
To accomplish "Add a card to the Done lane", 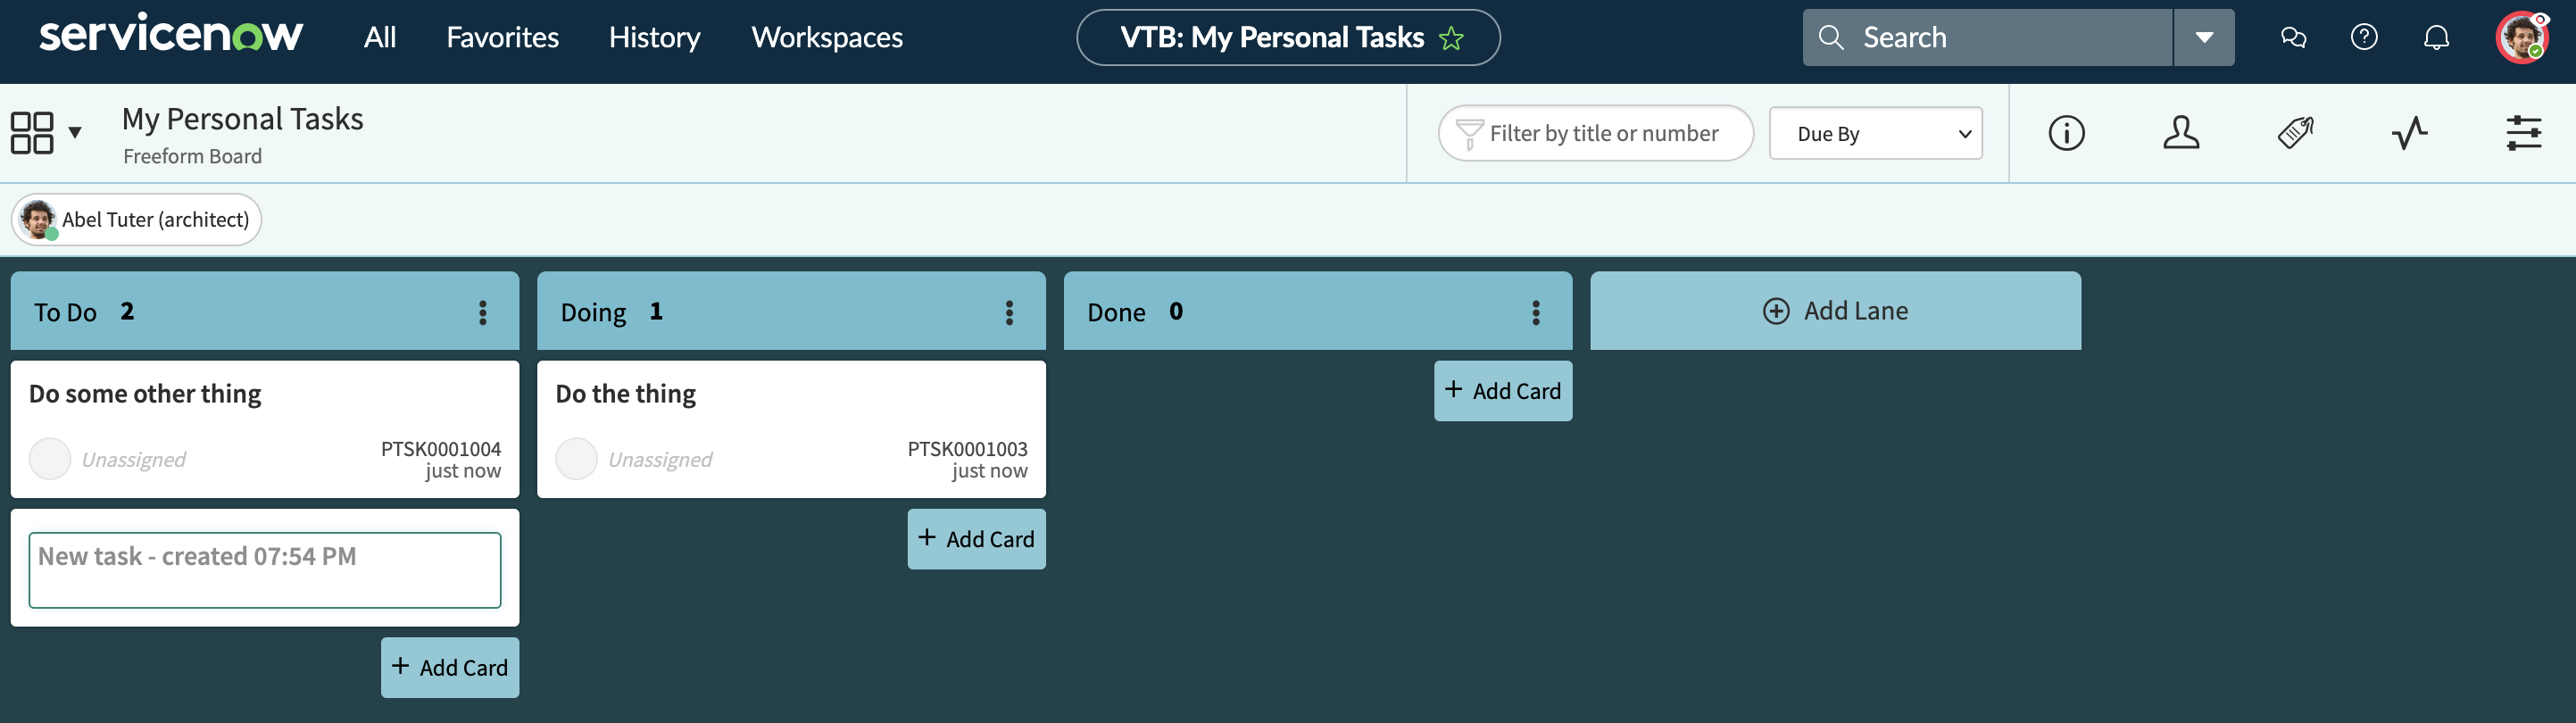I will click(x=1502, y=391).
